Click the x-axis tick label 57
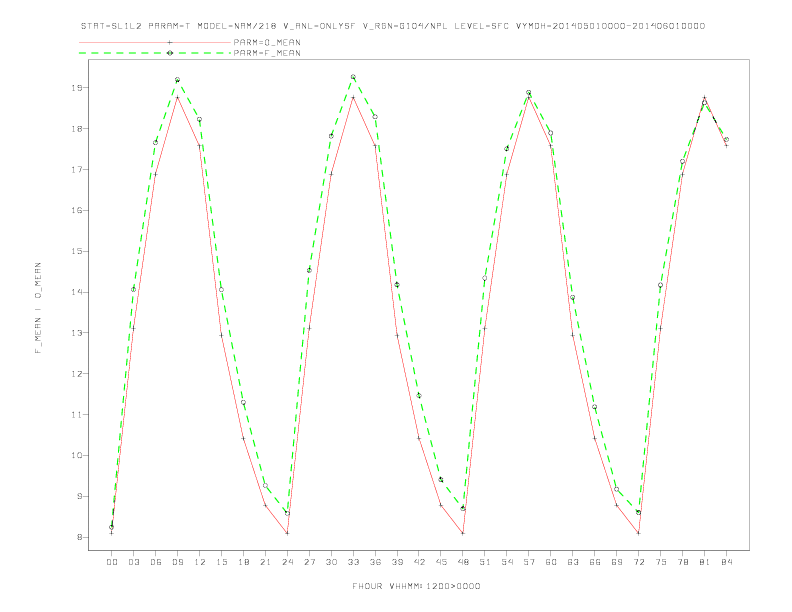 pyautogui.click(x=529, y=562)
